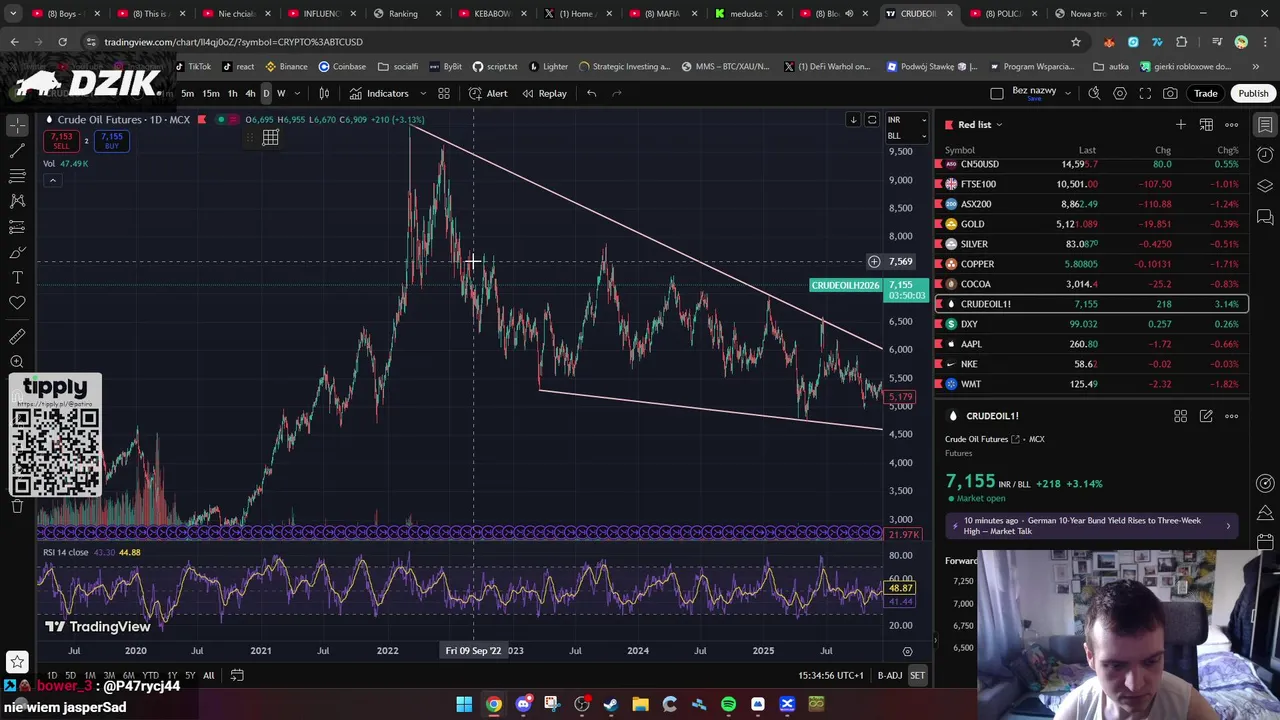This screenshot has height=720, width=1280.
Task: Open Spotify from the Windows taskbar
Action: pos(728,704)
